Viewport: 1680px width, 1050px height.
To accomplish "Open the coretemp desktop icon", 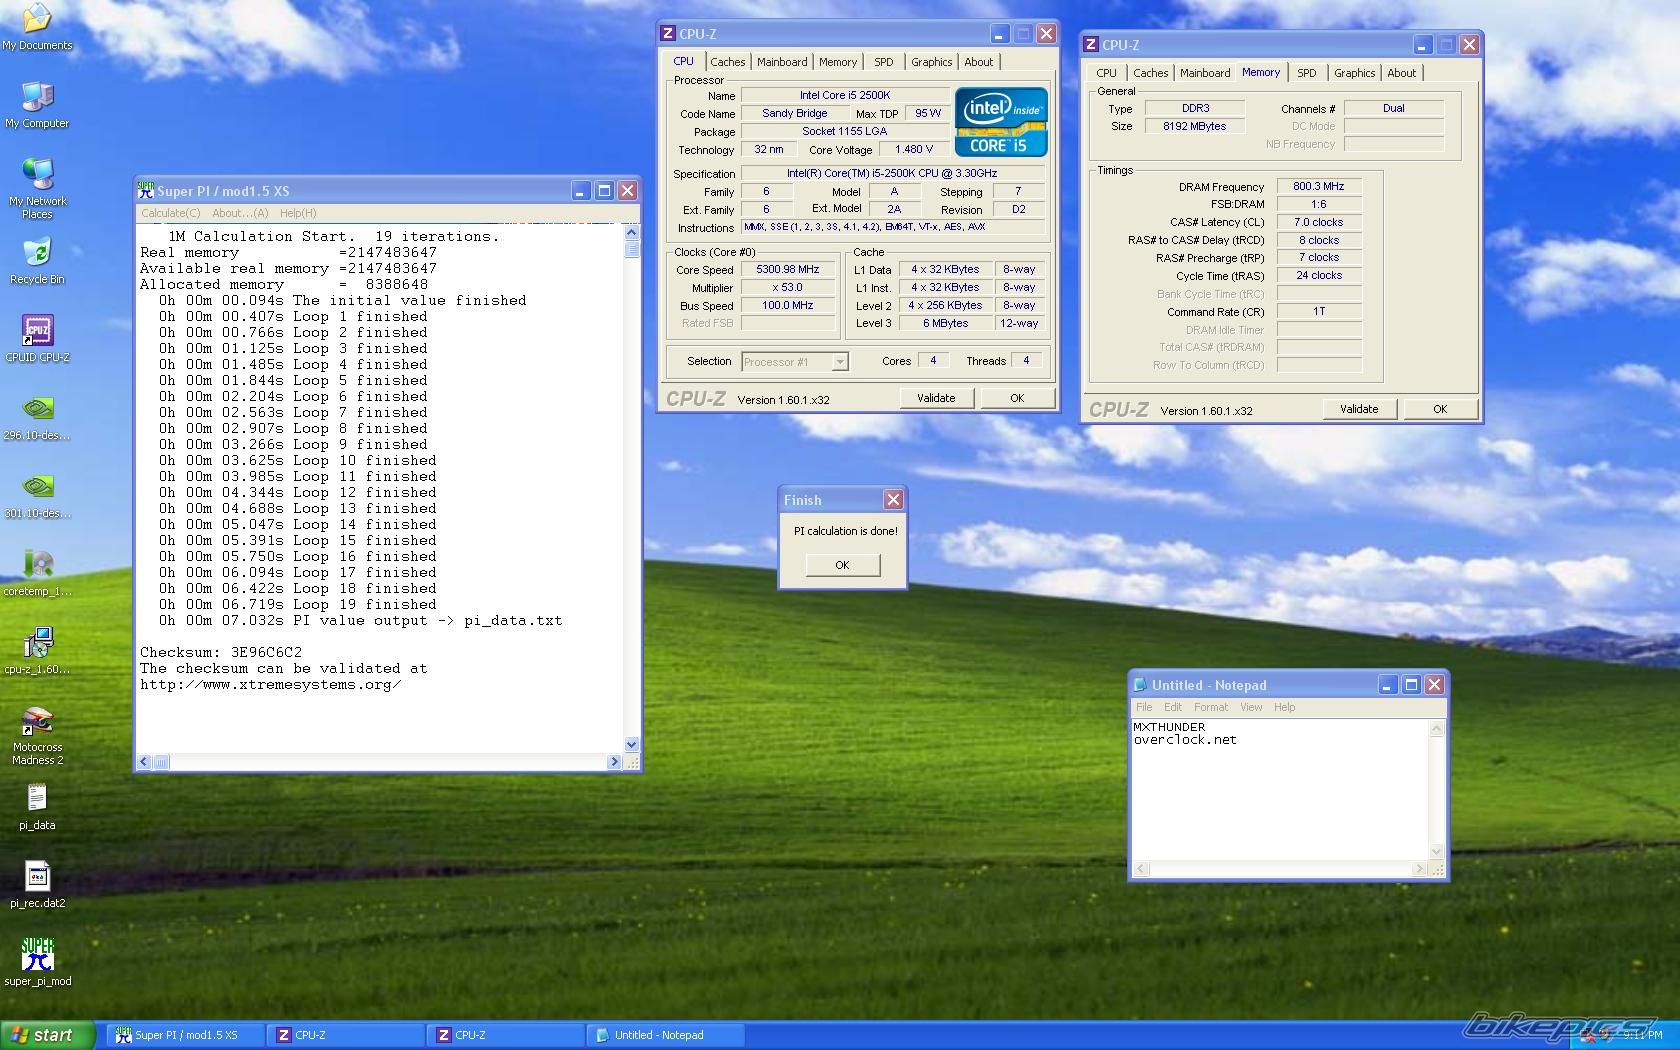I will pos(37,566).
